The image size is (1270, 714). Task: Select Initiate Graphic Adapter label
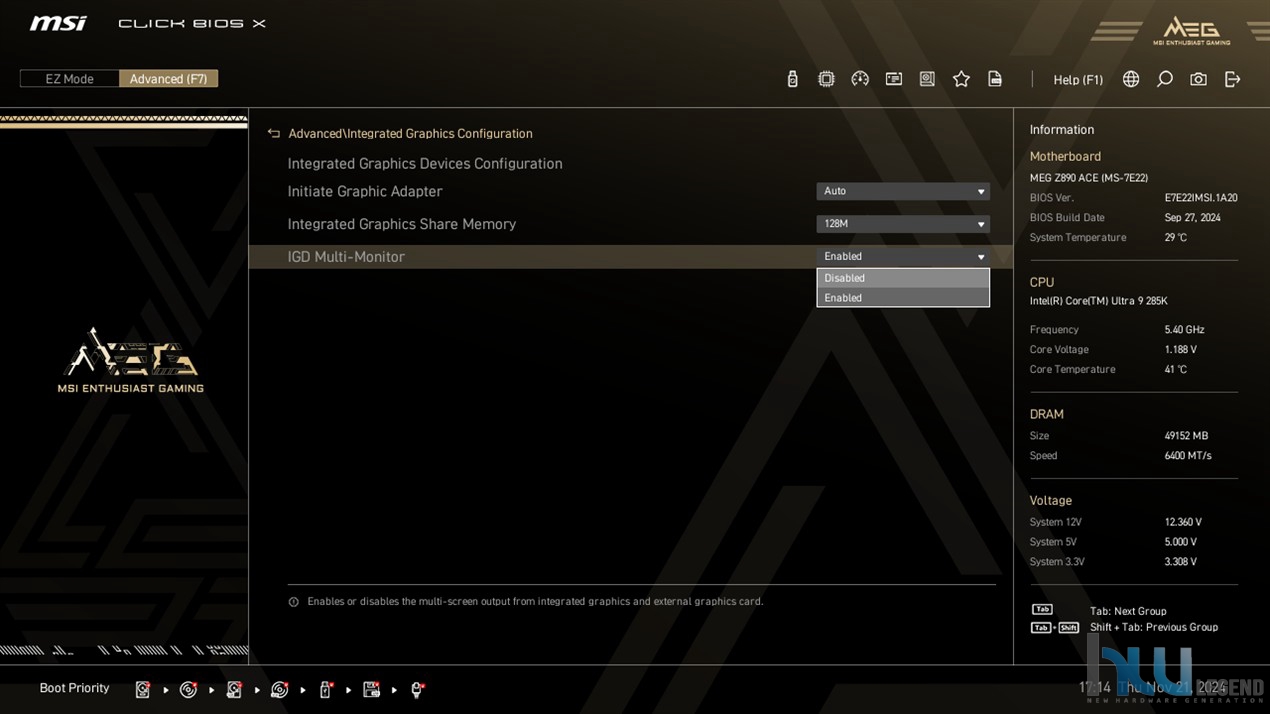point(365,191)
